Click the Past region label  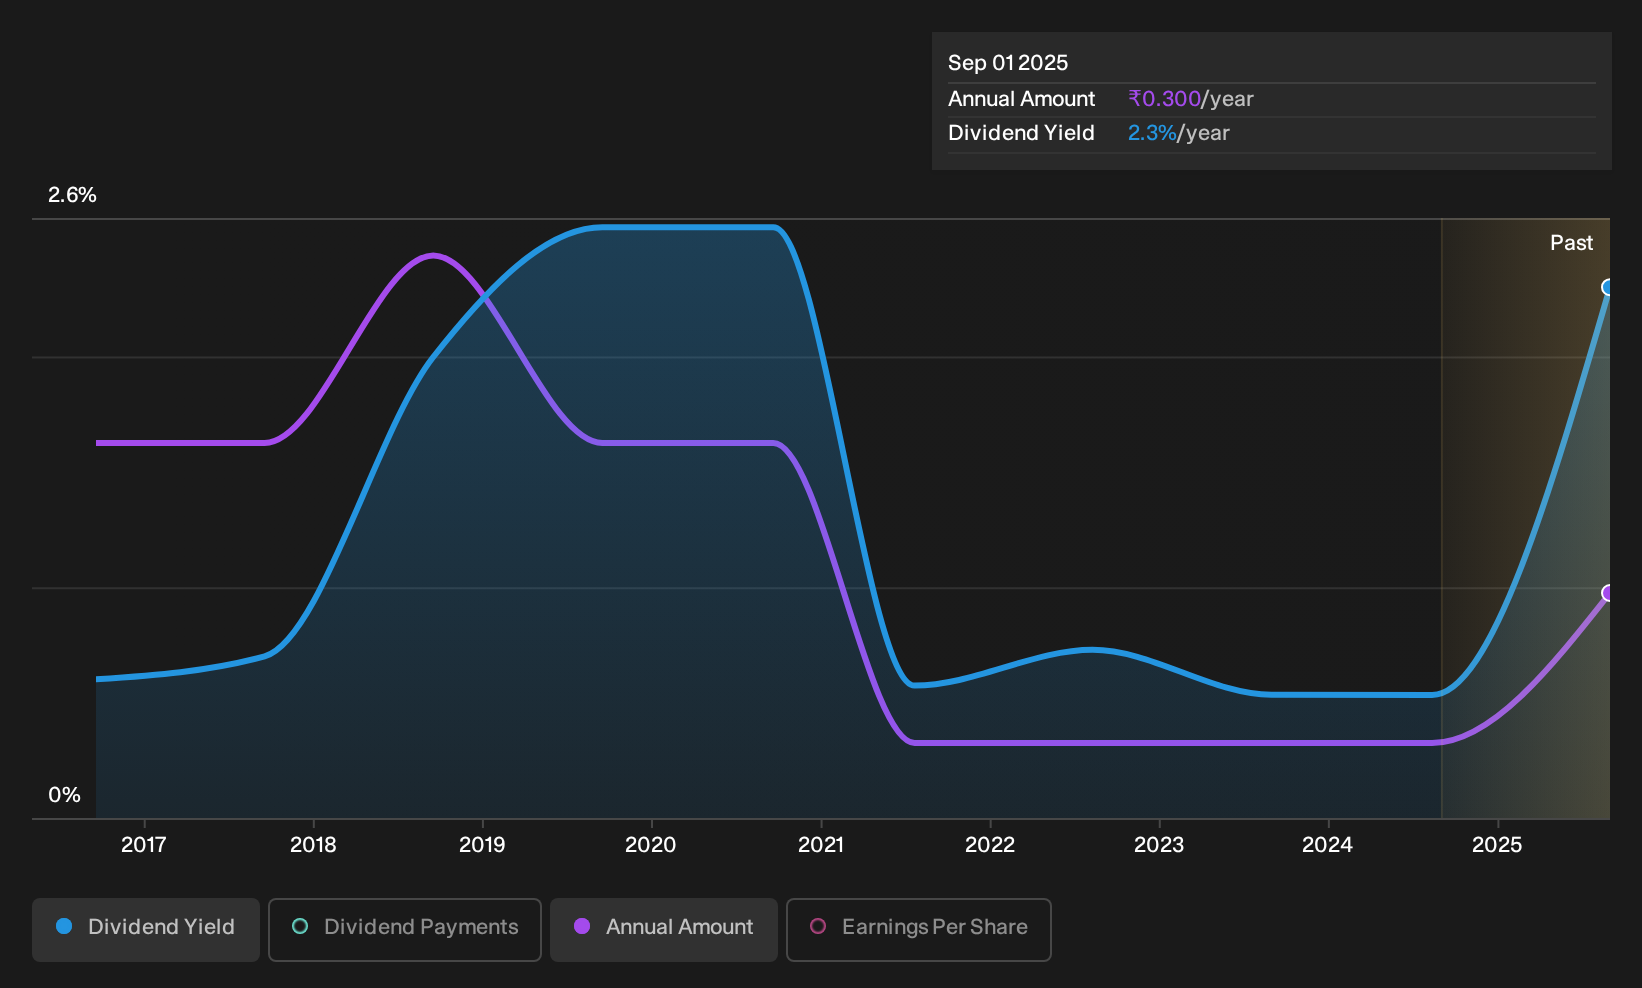click(1572, 243)
